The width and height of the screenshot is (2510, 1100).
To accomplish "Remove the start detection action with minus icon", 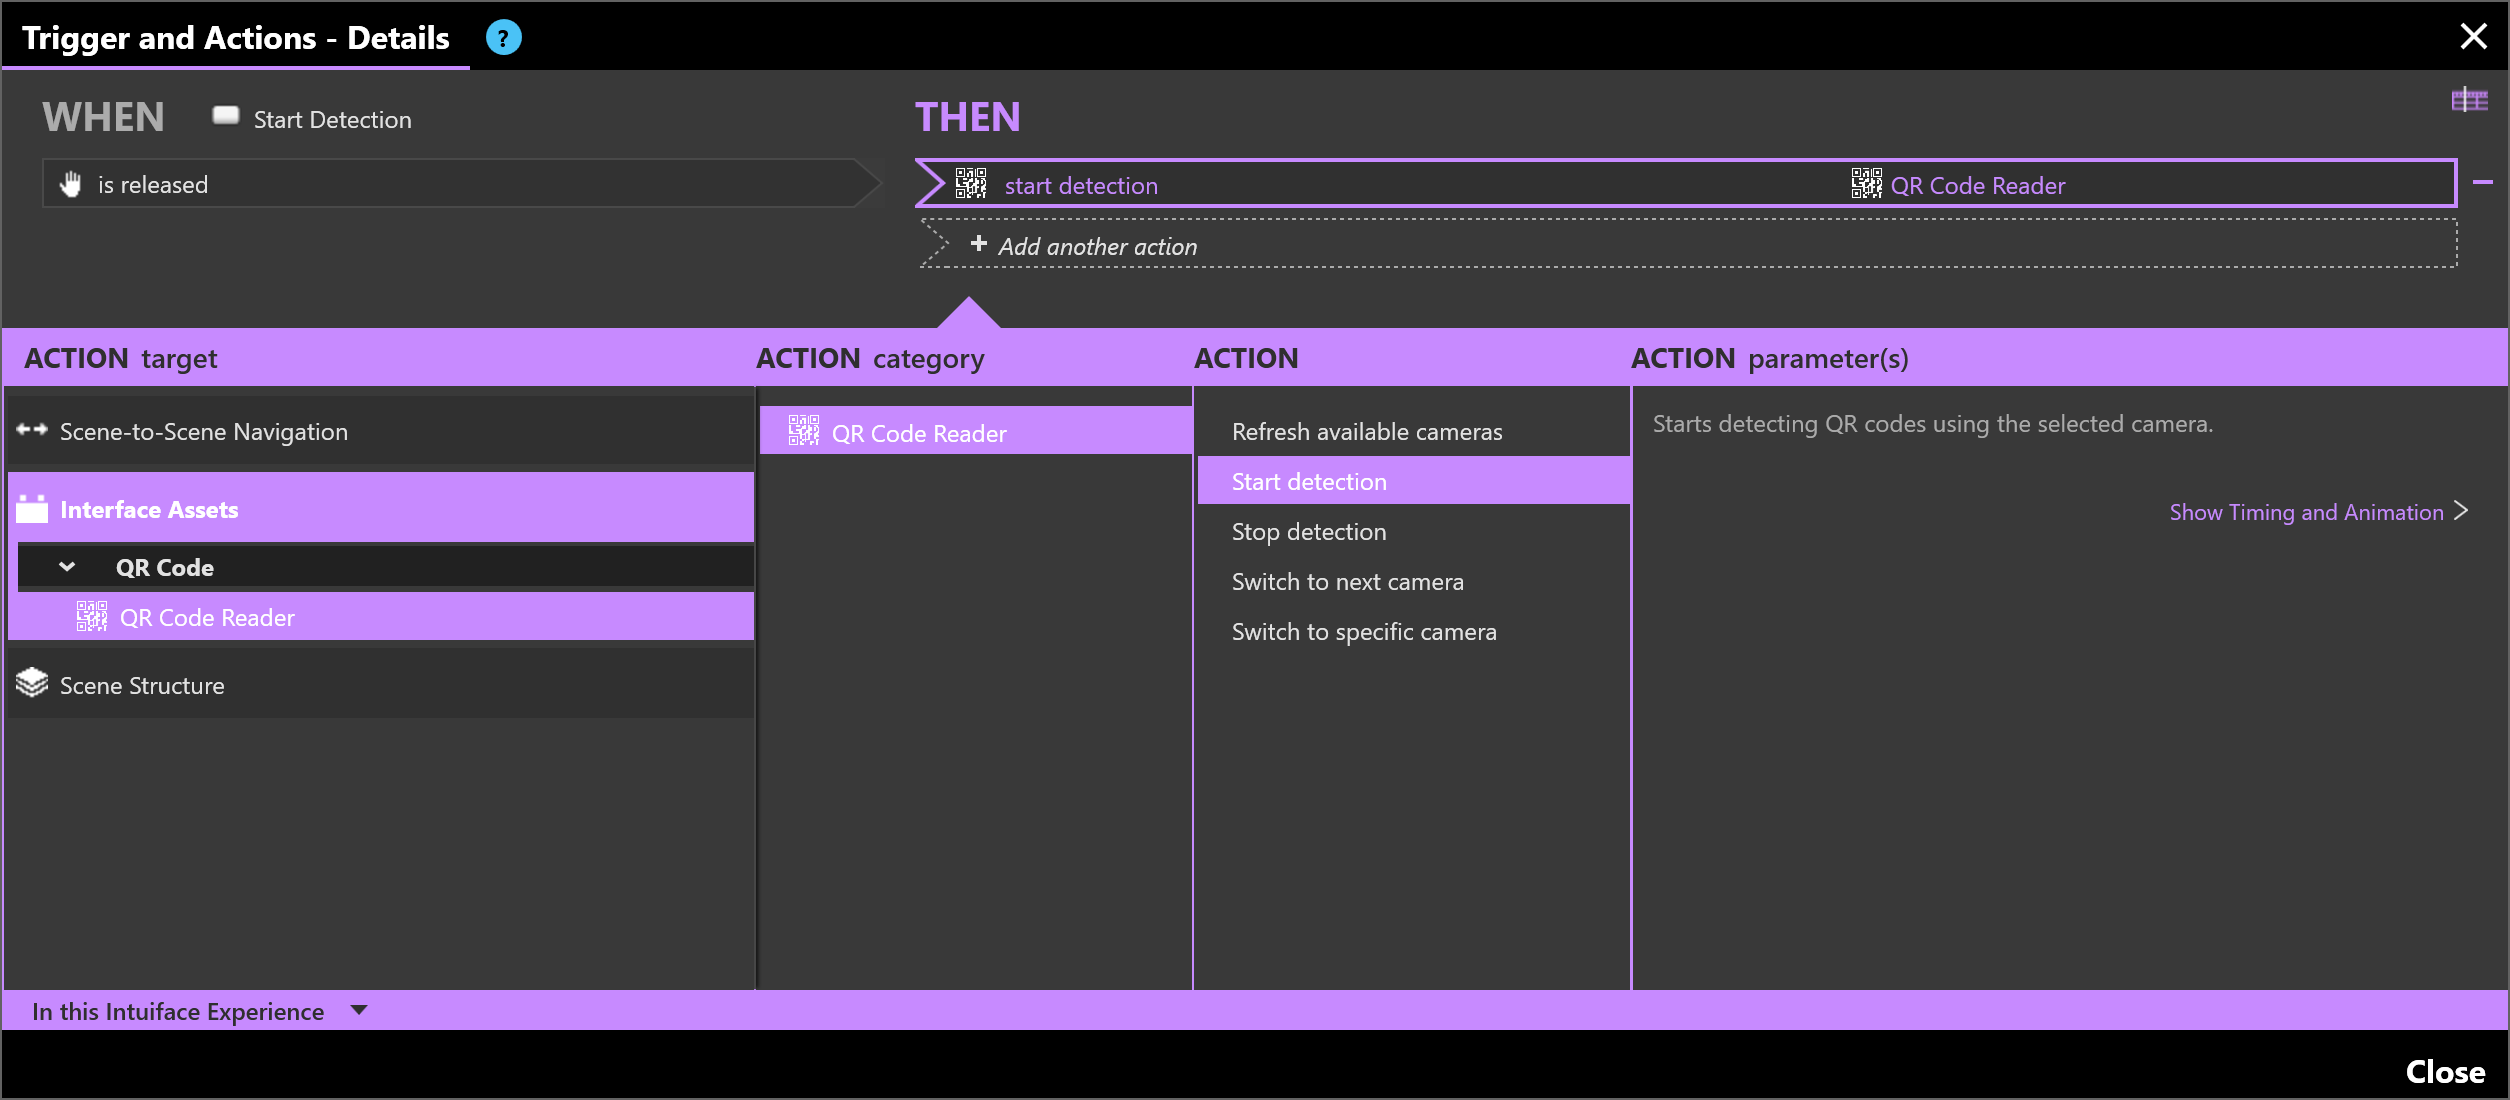I will pos(2482,183).
